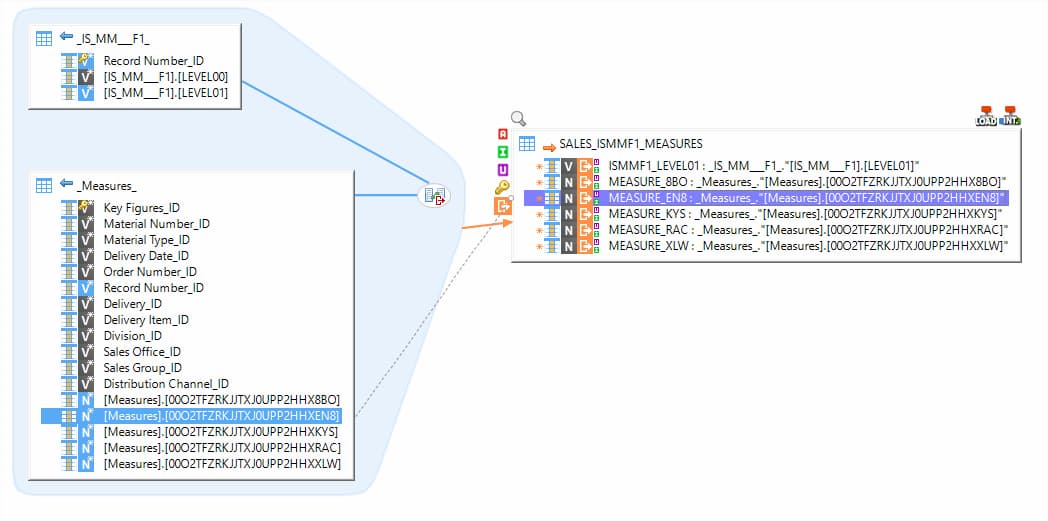1048x521 pixels.
Task: Select the Division_ID column
Action: (x=132, y=336)
